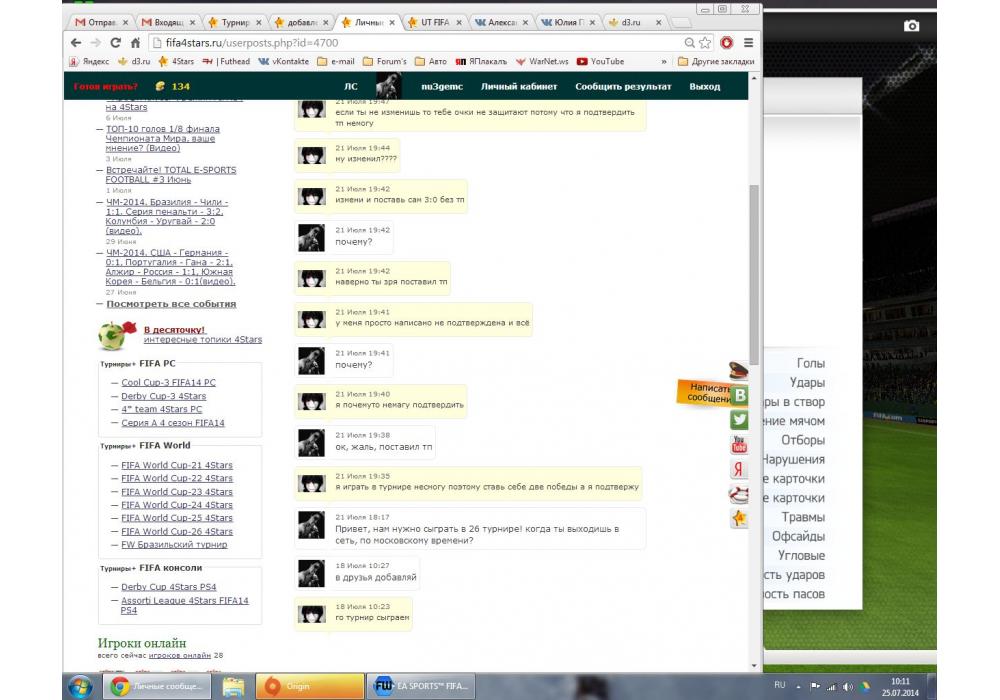1000x700 pixels.
Task: Open the 4Stars bookmark
Action: click(x=177, y=62)
